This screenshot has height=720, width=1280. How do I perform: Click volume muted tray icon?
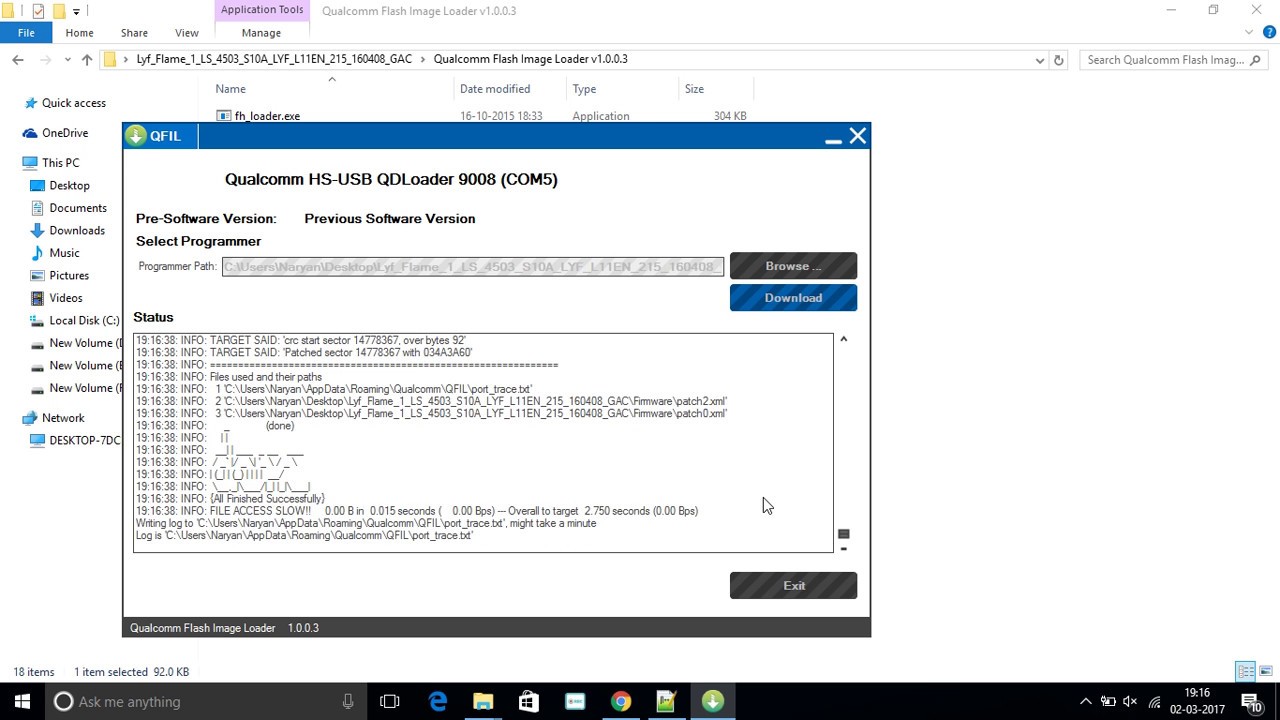pos(1130,702)
